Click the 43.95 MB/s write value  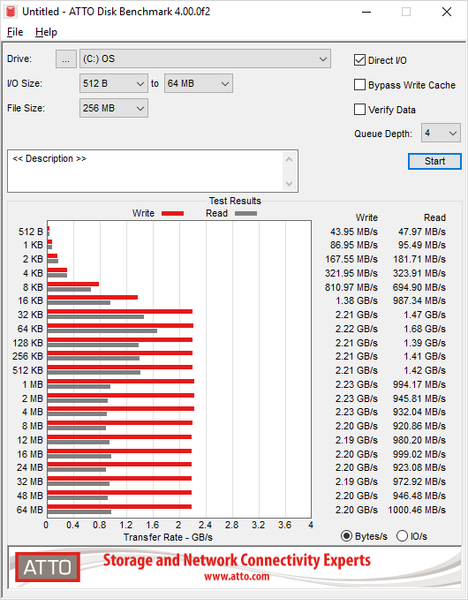click(x=354, y=232)
